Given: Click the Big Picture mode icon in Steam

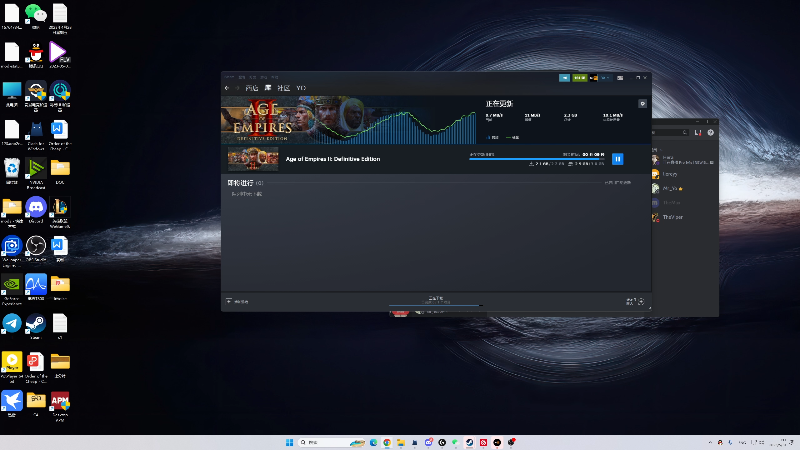Looking at the screenshot, I should pyautogui.click(x=620, y=78).
